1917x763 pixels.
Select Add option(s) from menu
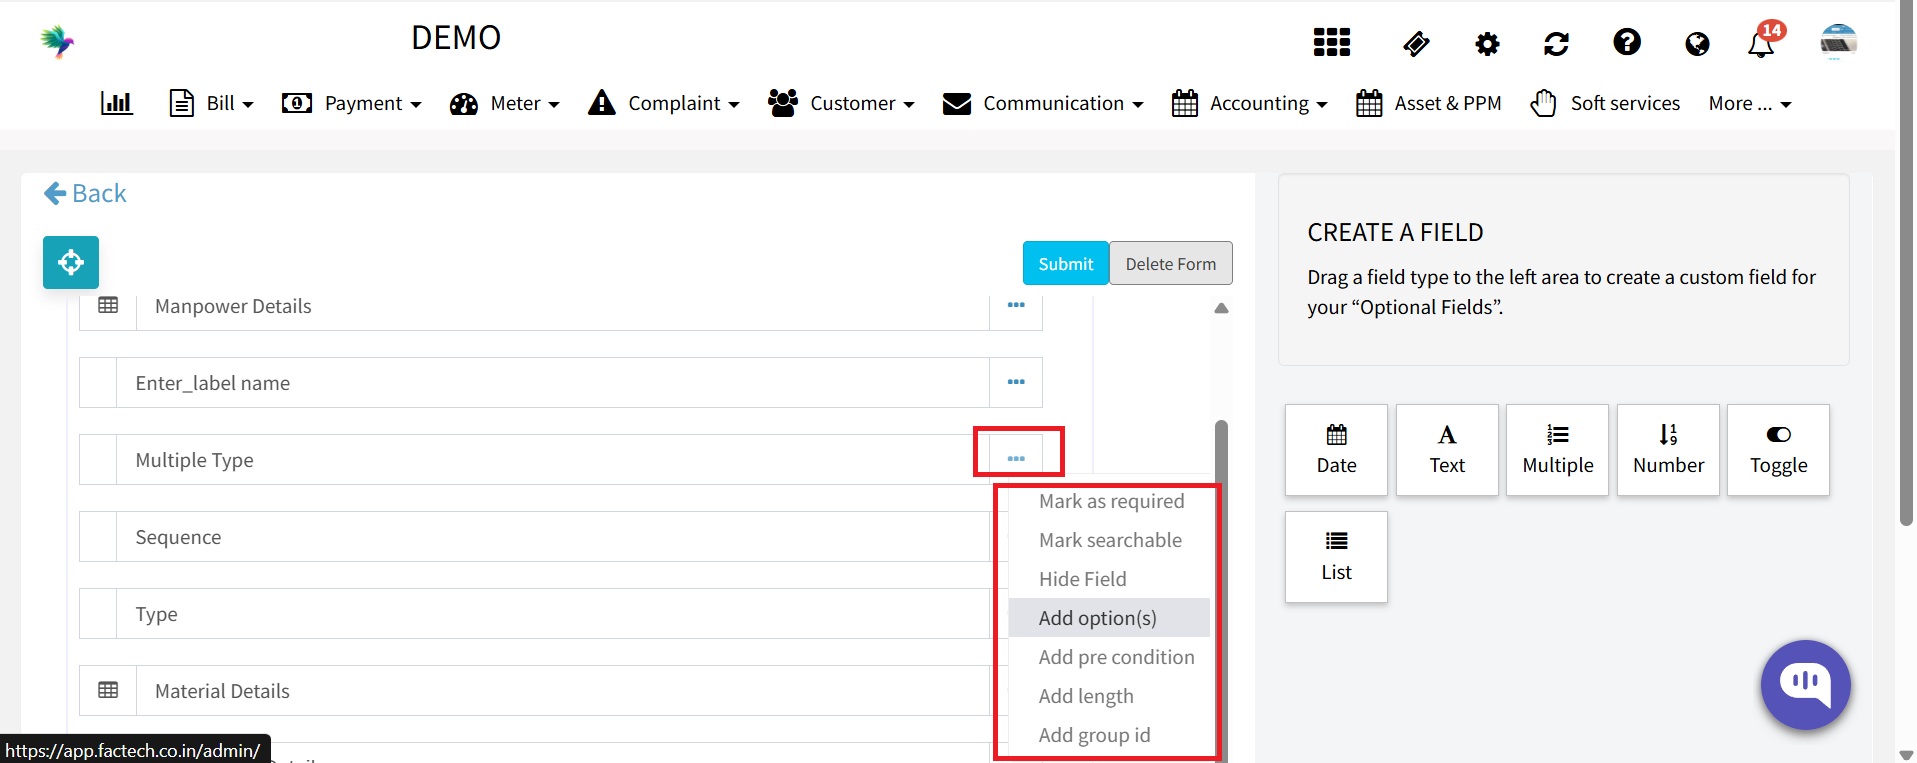tap(1098, 618)
